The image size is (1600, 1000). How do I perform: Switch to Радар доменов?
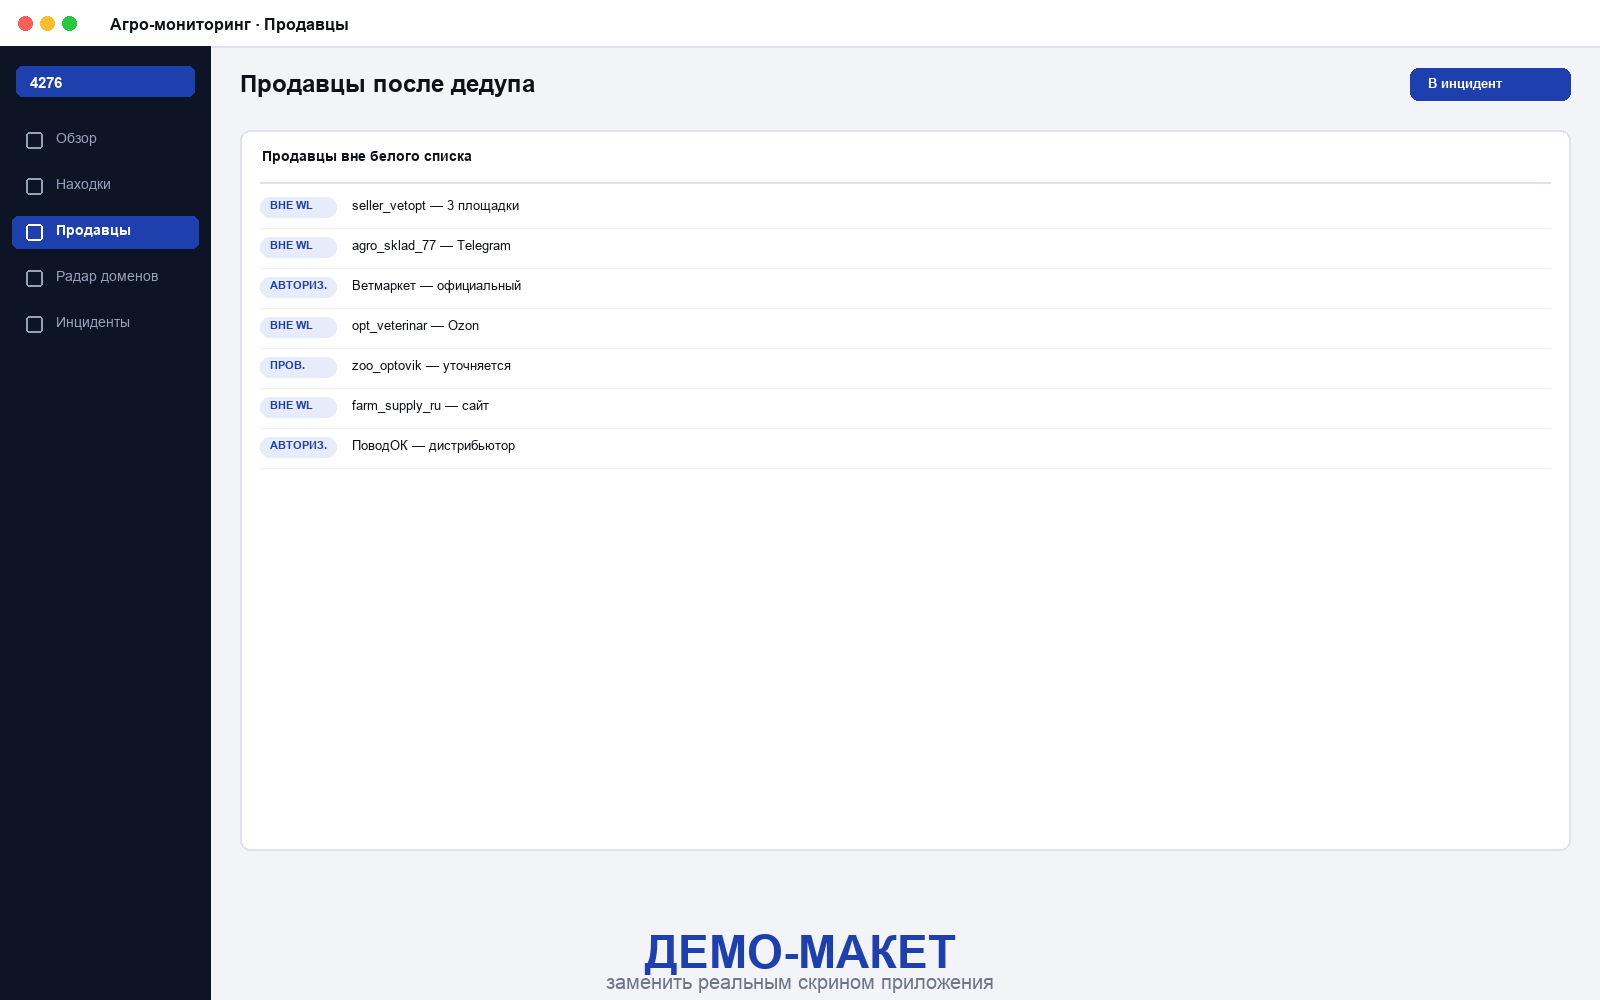click(105, 278)
